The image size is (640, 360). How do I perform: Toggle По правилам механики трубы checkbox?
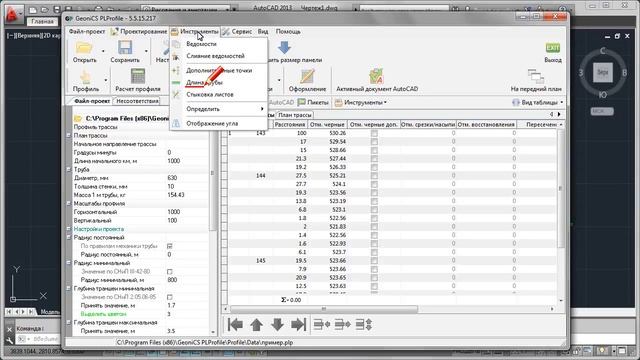point(170,246)
